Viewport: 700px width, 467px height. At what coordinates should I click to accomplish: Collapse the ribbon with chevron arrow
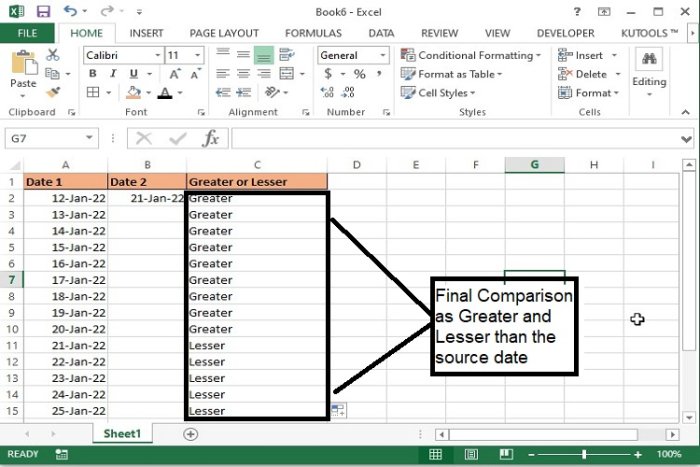[x=686, y=112]
